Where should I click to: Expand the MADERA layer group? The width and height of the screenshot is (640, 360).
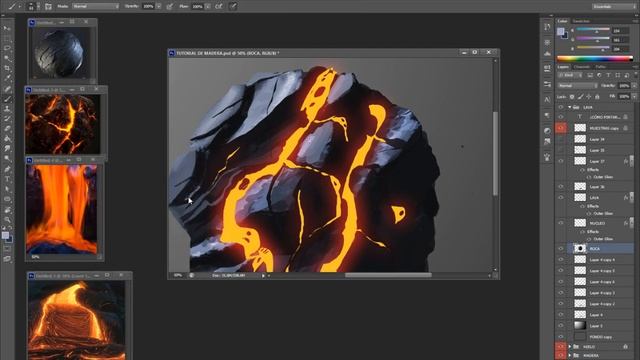click(x=569, y=356)
